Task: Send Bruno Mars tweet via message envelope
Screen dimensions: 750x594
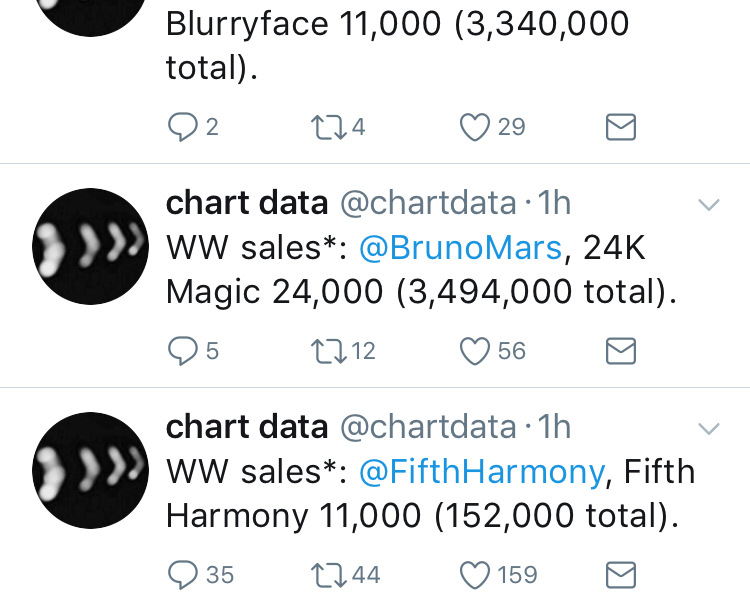Action: pyautogui.click(x=621, y=351)
